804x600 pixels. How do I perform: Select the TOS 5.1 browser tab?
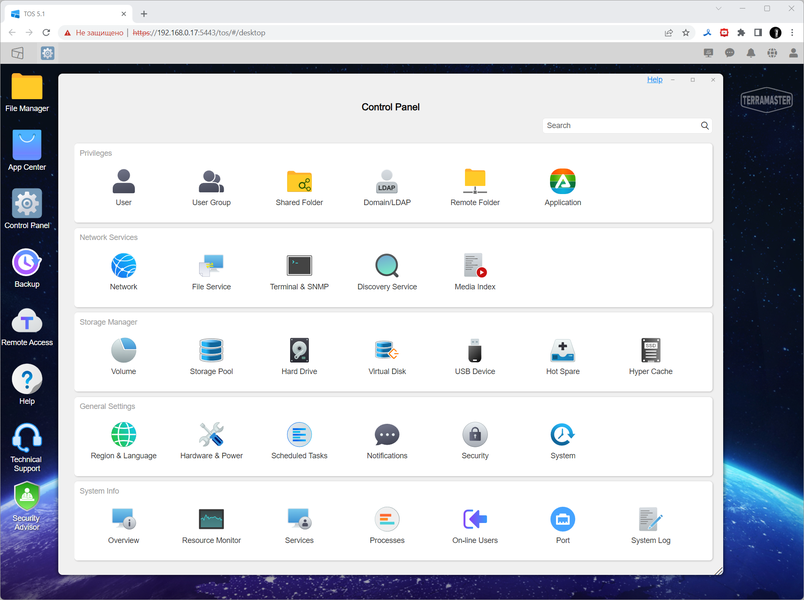[68, 14]
